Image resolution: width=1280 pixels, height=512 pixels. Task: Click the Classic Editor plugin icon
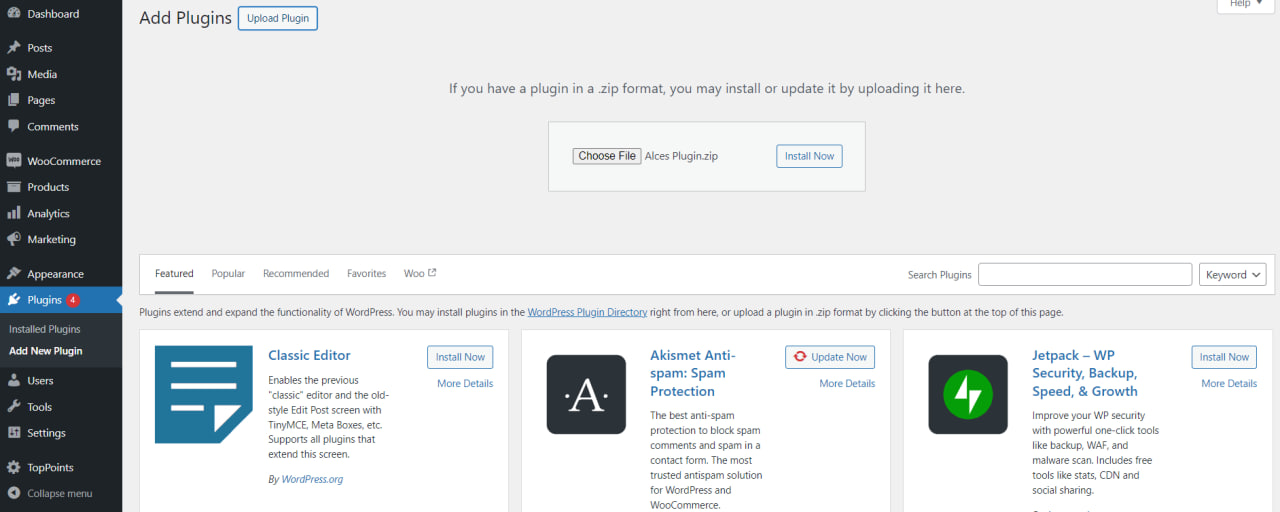203,394
